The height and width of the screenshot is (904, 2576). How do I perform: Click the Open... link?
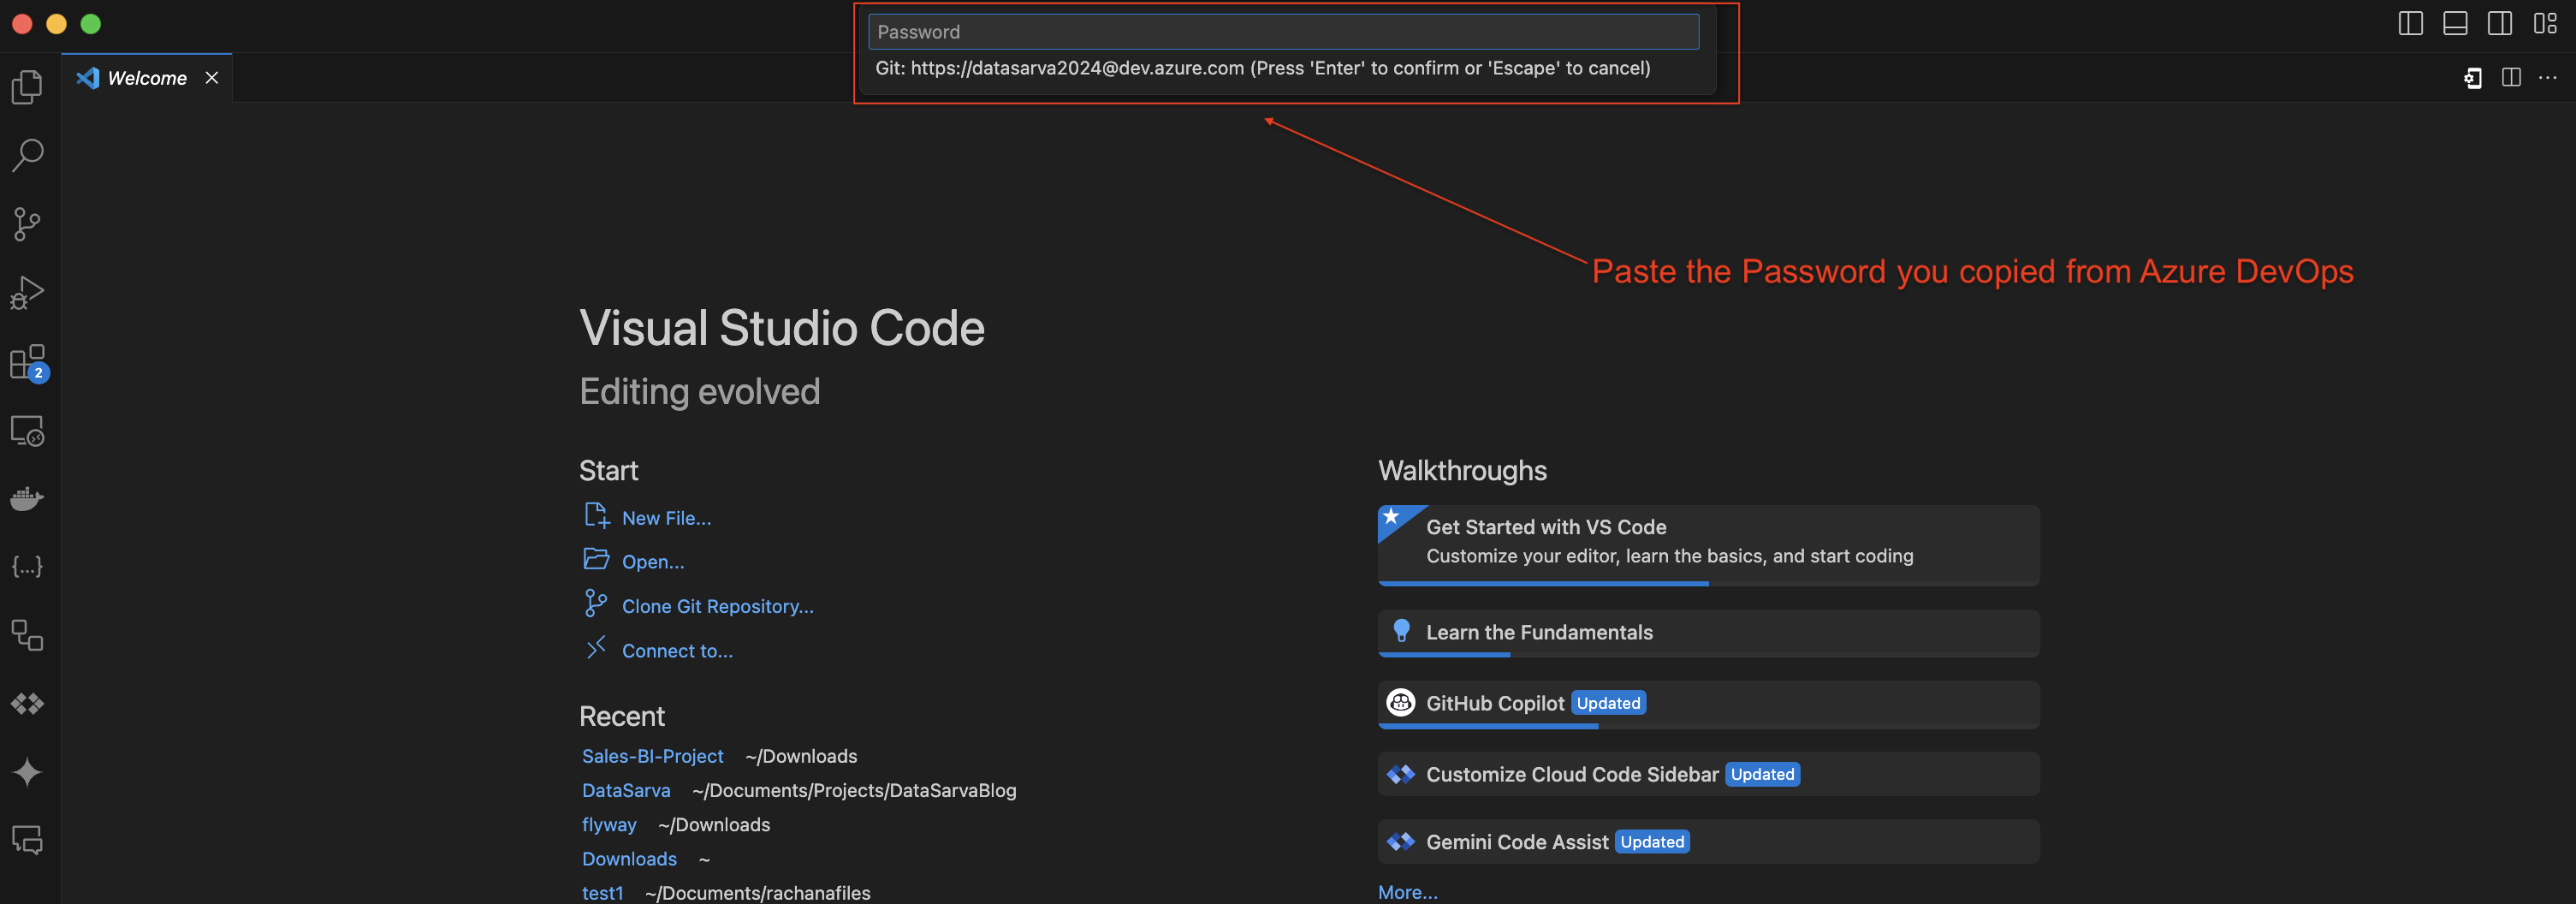[653, 562]
